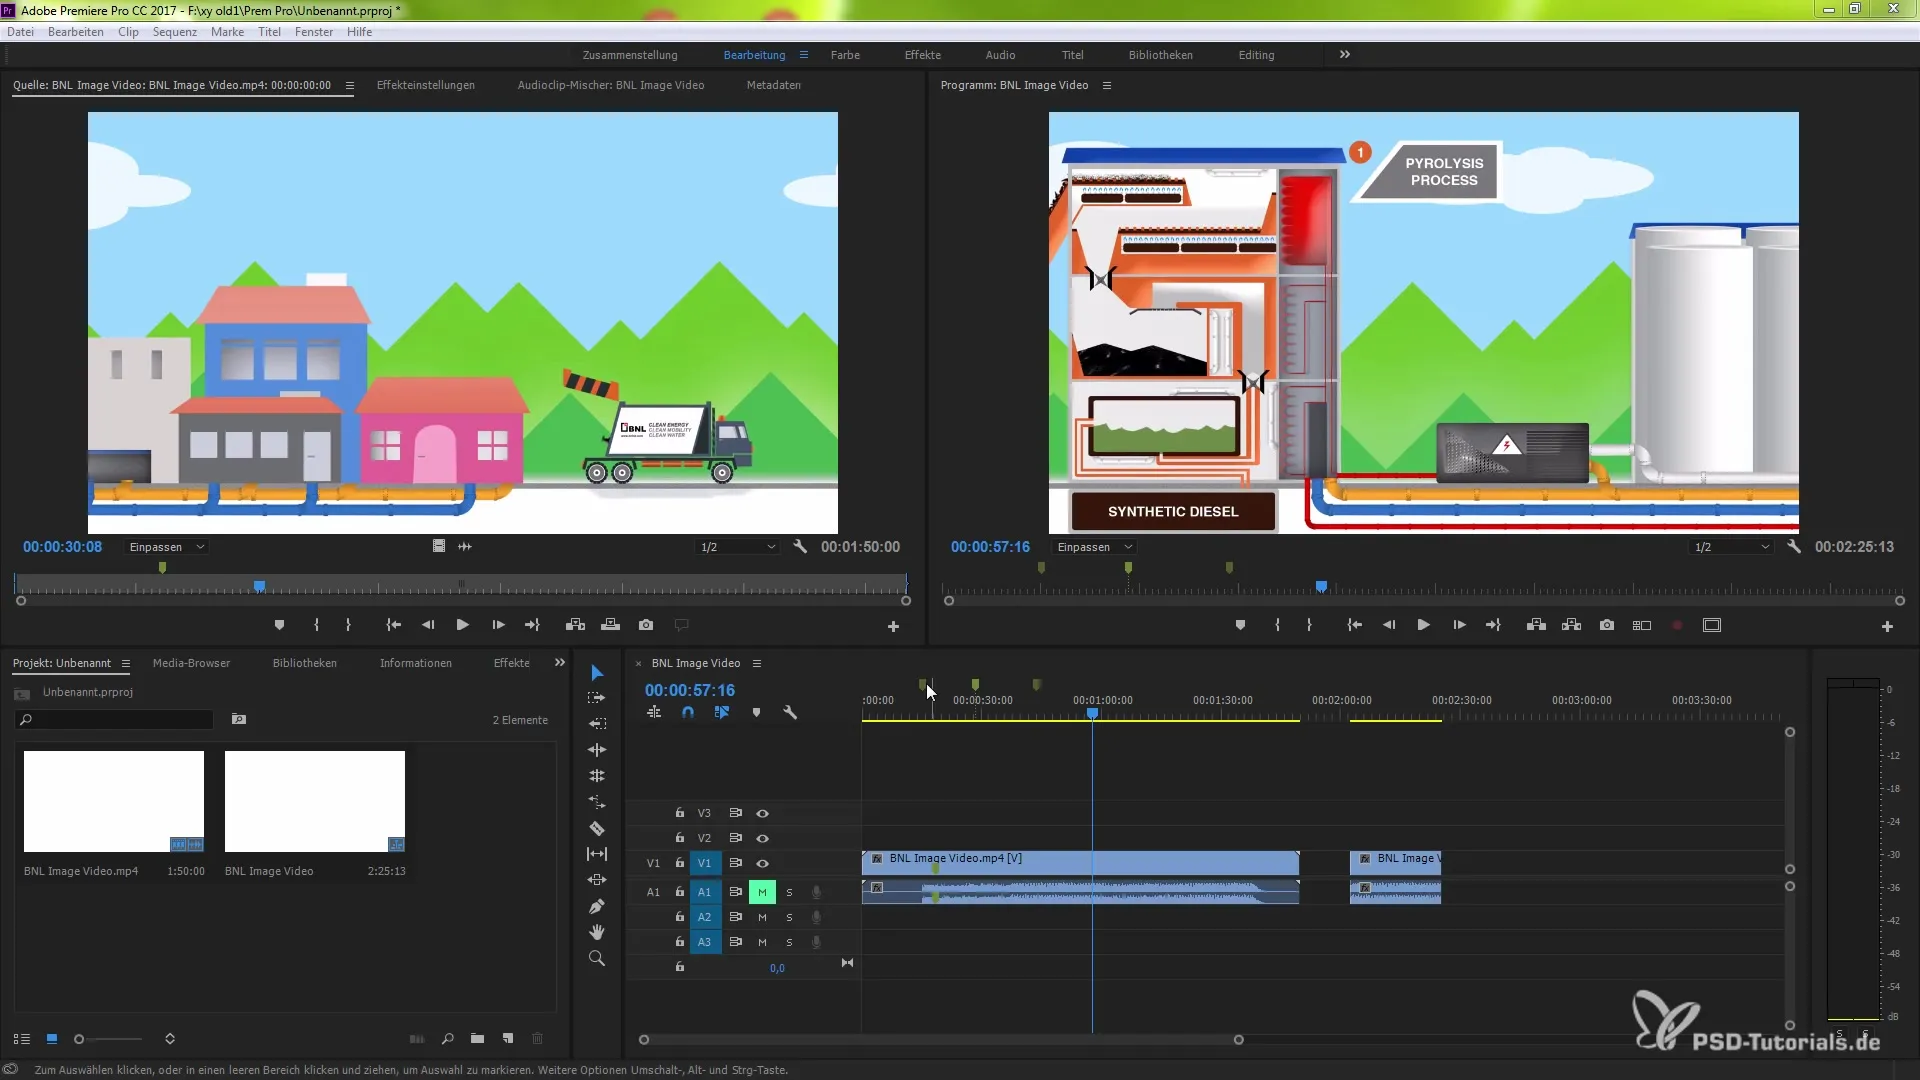Toggle V2 track output eye
The width and height of the screenshot is (1920, 1080).
pos(762,838)
